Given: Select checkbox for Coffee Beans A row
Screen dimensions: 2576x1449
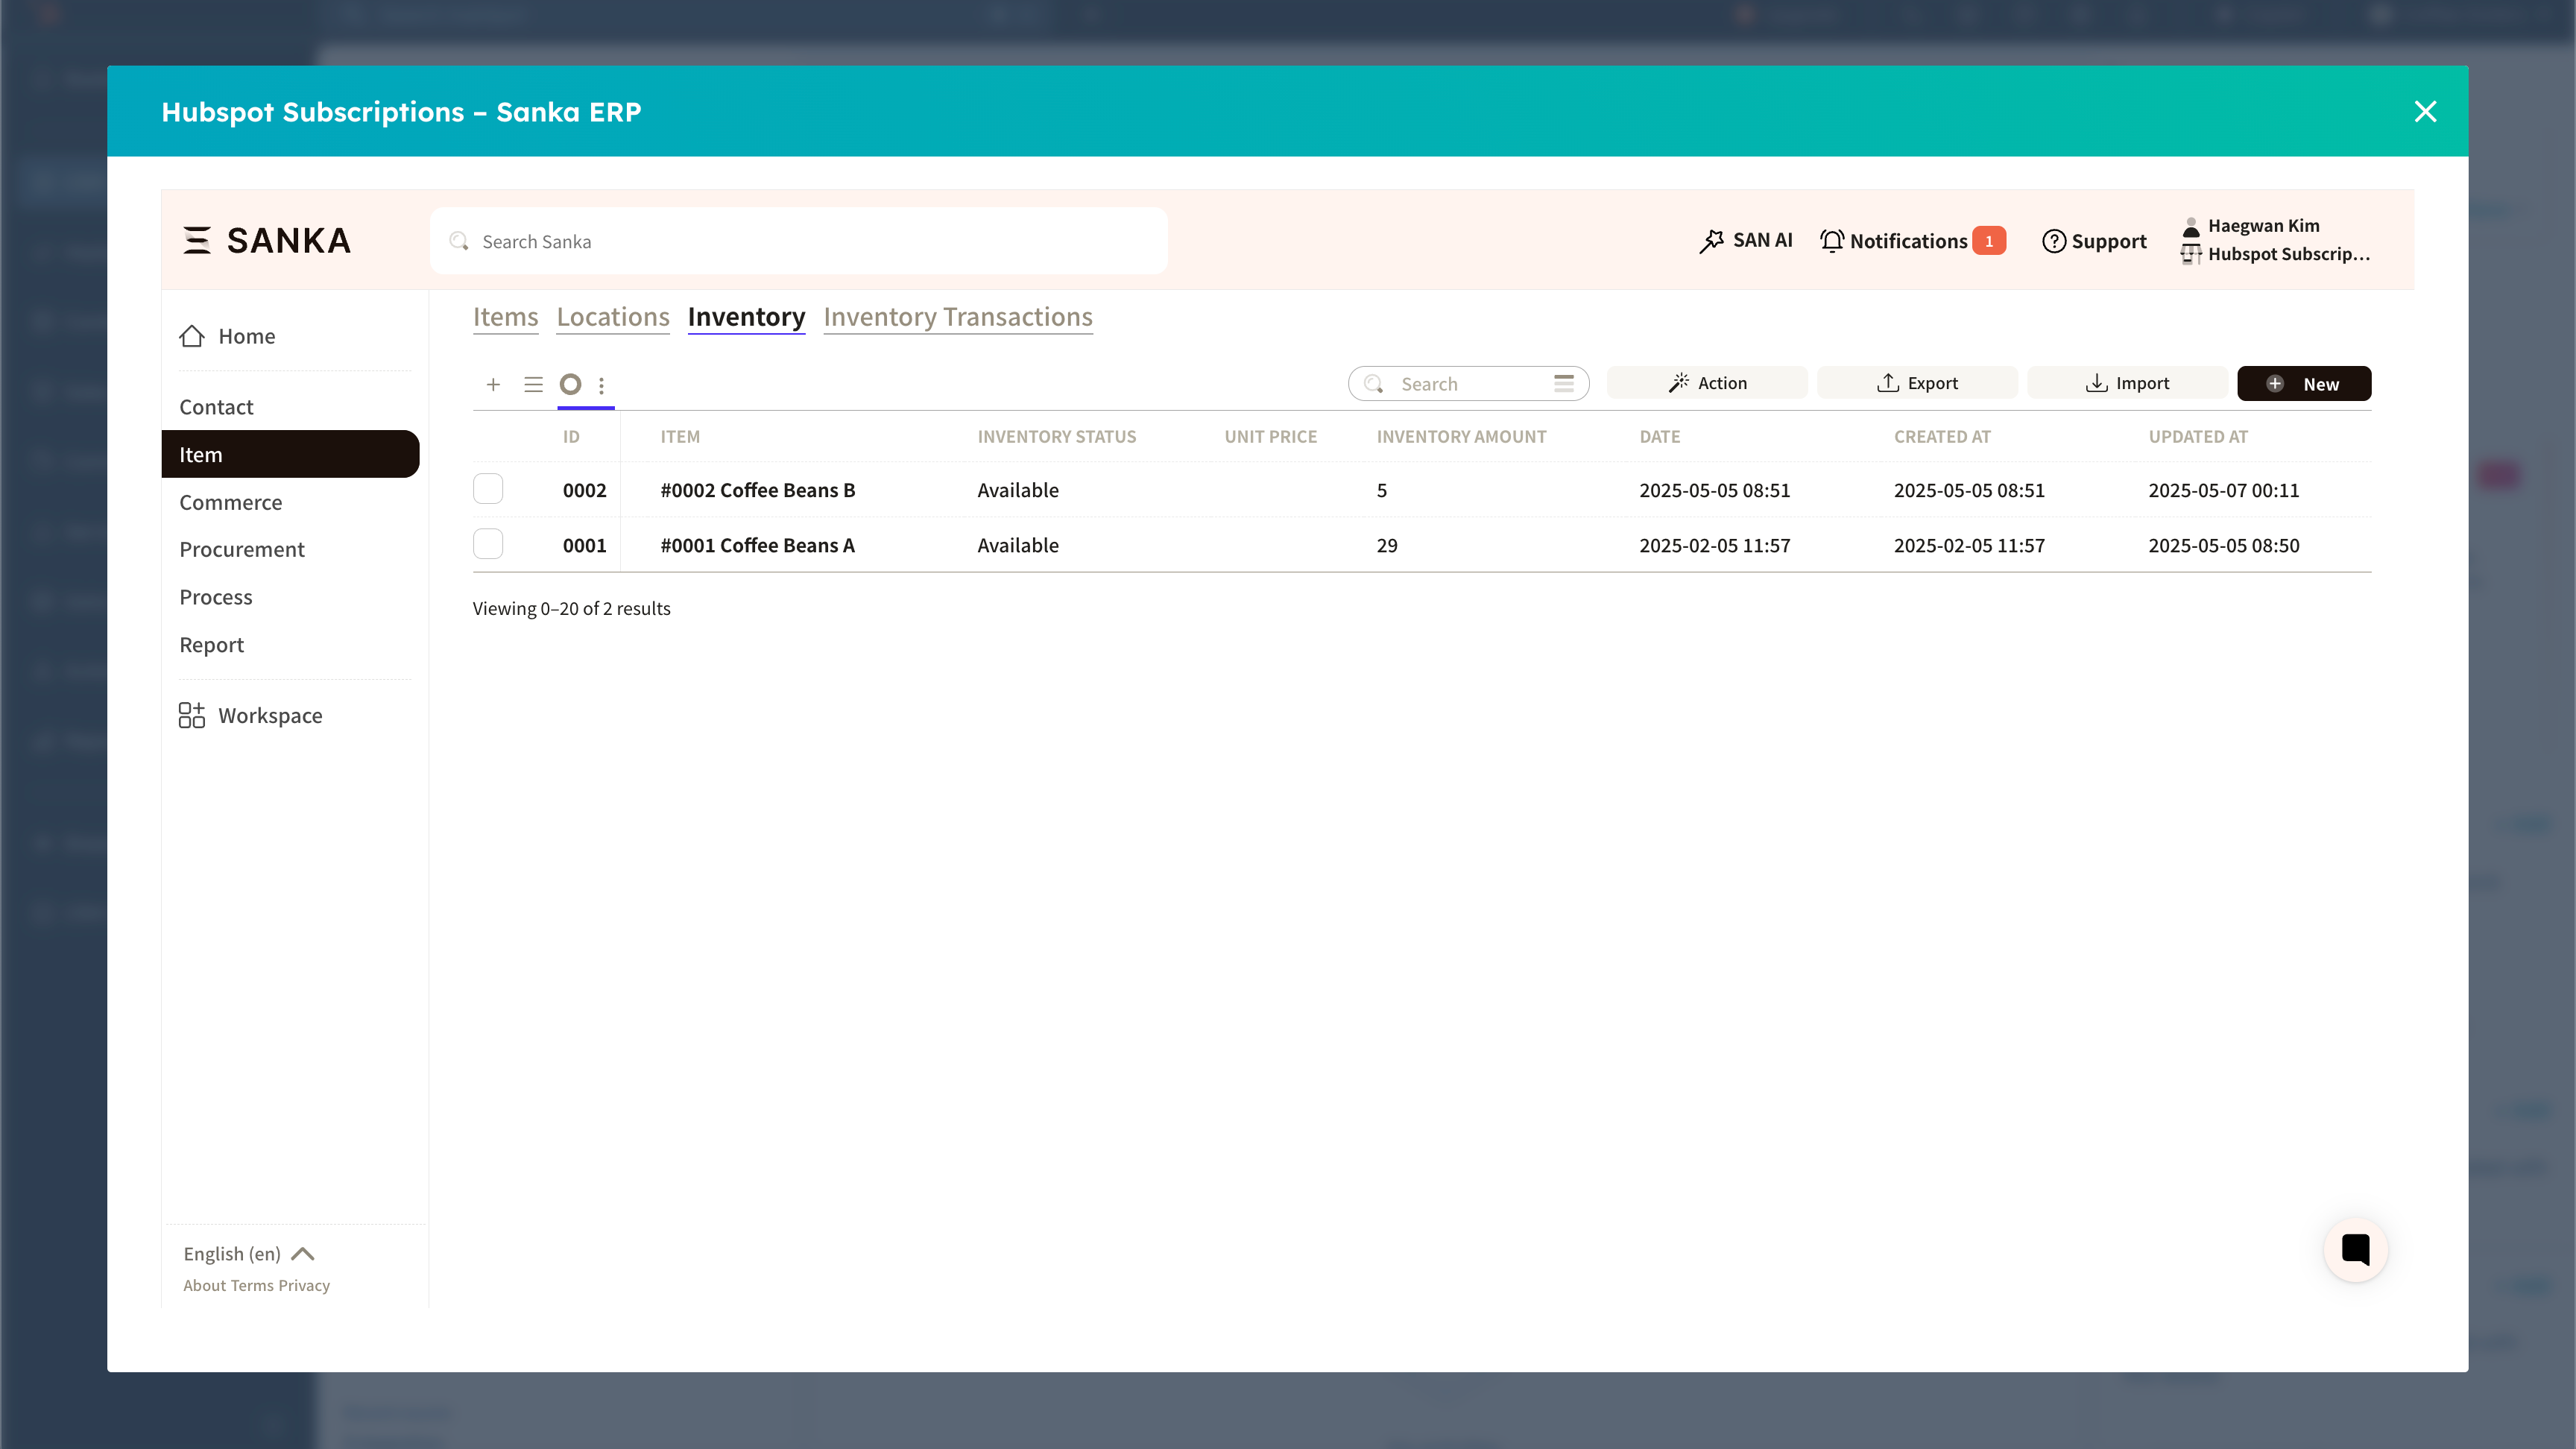Looking at the screenshot, I should tap(488, 544).
